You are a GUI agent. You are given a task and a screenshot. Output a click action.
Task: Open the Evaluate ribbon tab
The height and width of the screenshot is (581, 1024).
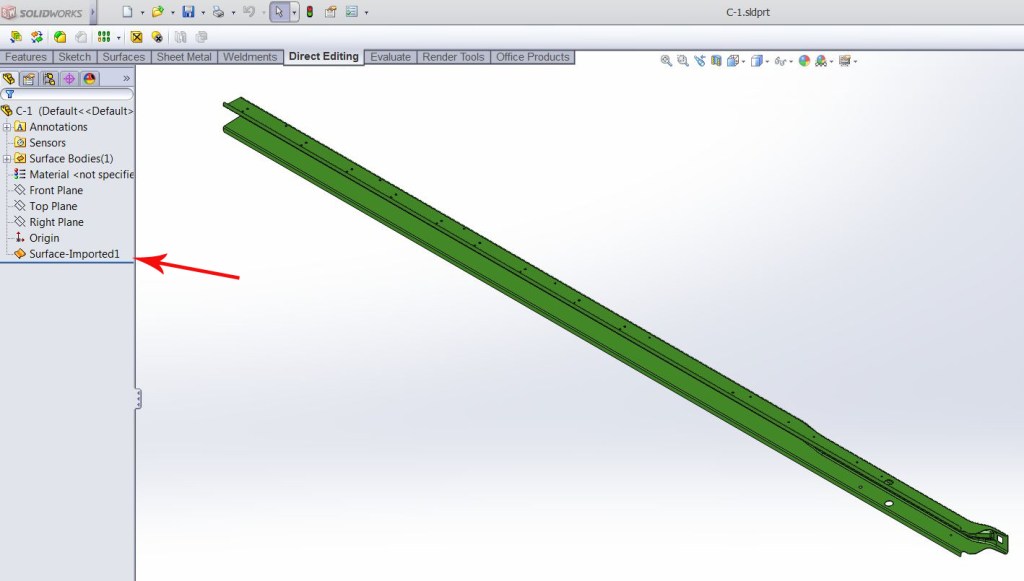[x=390, y=57]
